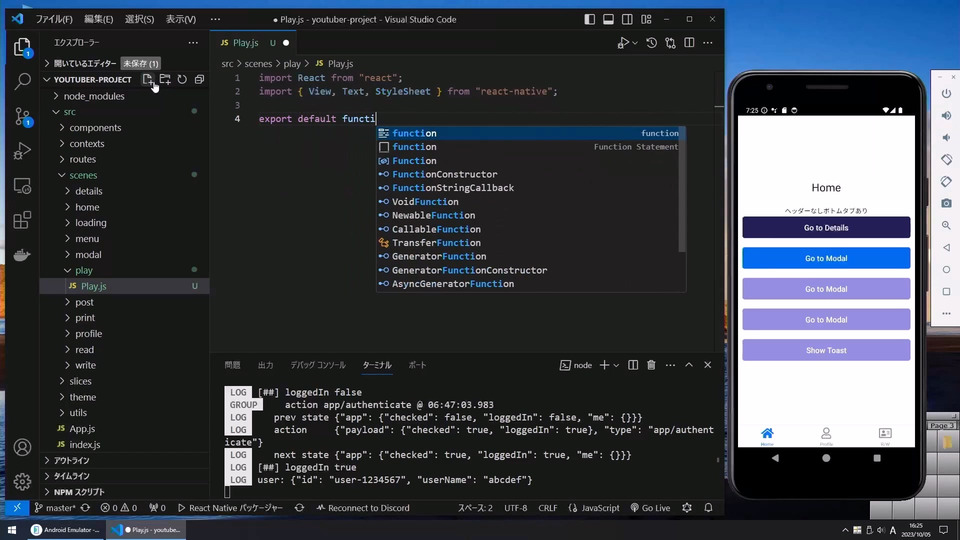960x540 pixels.
Task: Collapse all folders in explorer
Action: pos(199,80)
